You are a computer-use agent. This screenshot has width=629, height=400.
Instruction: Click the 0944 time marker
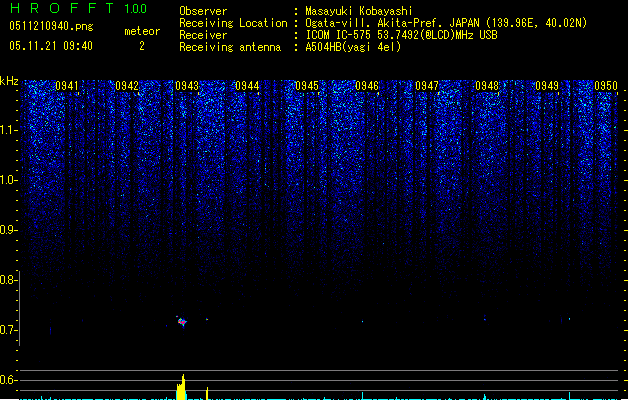tap(247, 86)
